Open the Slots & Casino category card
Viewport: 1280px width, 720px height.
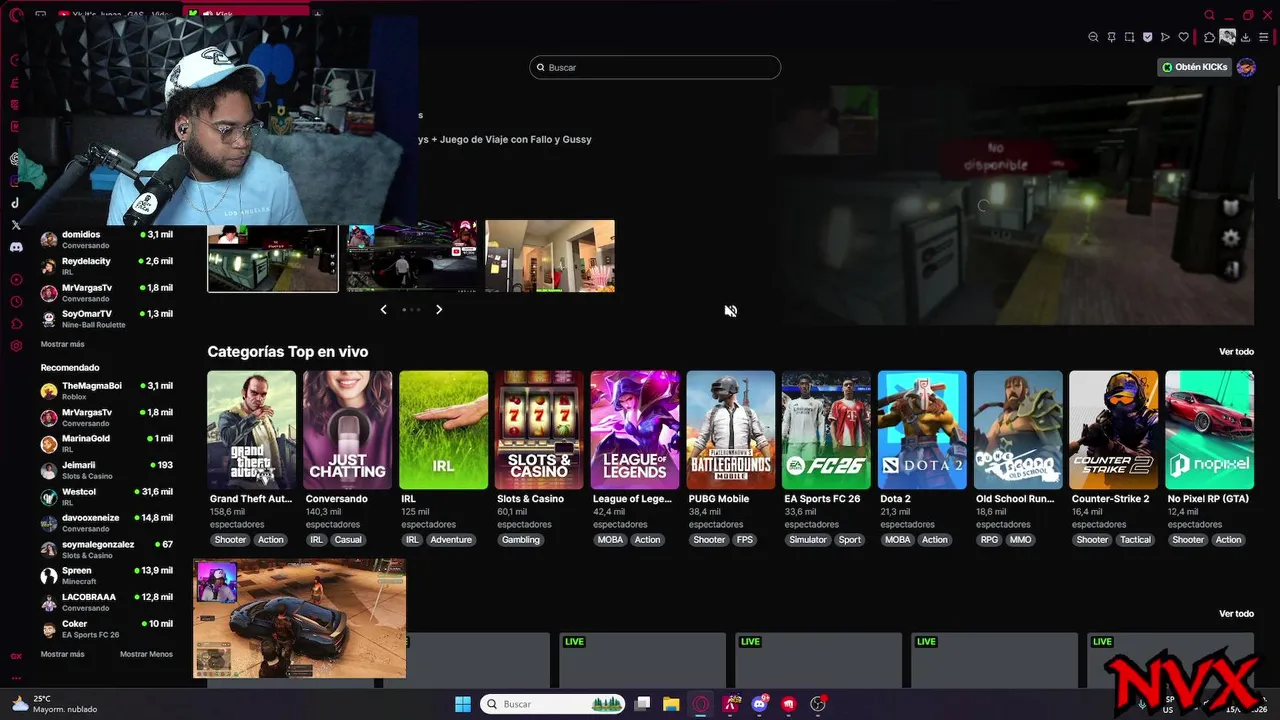(x=539, y=430)
